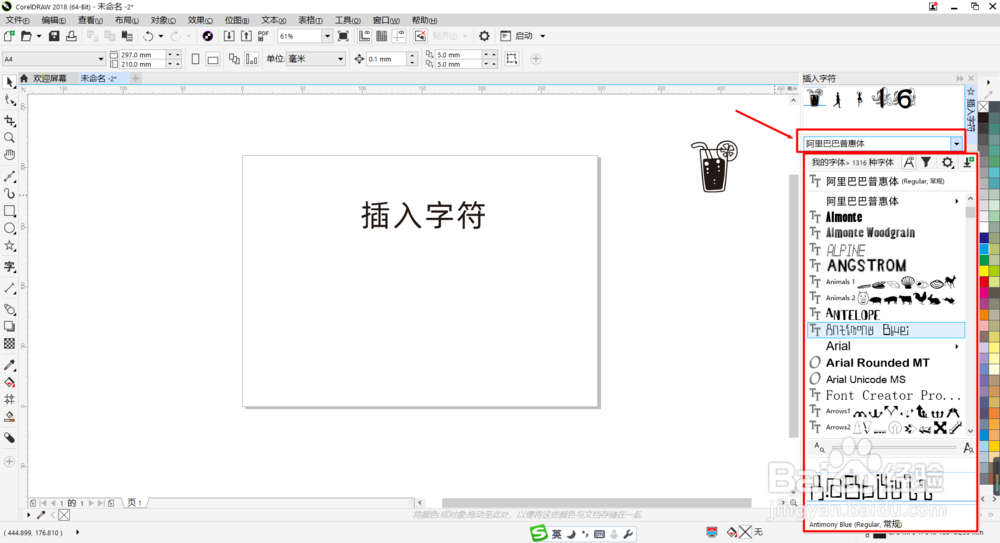This screenshot has width=1000, height=543.
Task: Open the 阿里巴巴普惠体 font dropdown arrow
Action: click(x=956, y=144)
